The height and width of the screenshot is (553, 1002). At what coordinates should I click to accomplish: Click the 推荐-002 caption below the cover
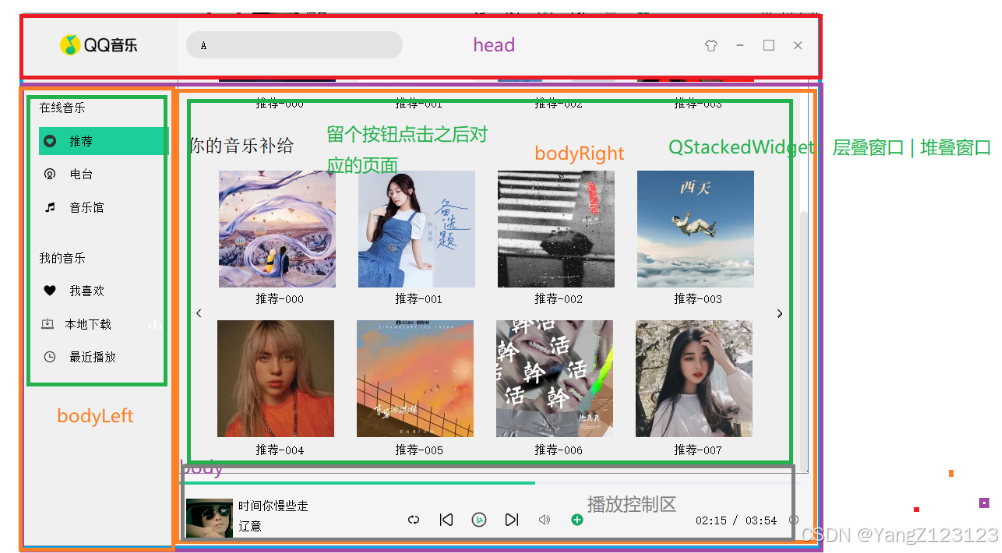[559, 299]
